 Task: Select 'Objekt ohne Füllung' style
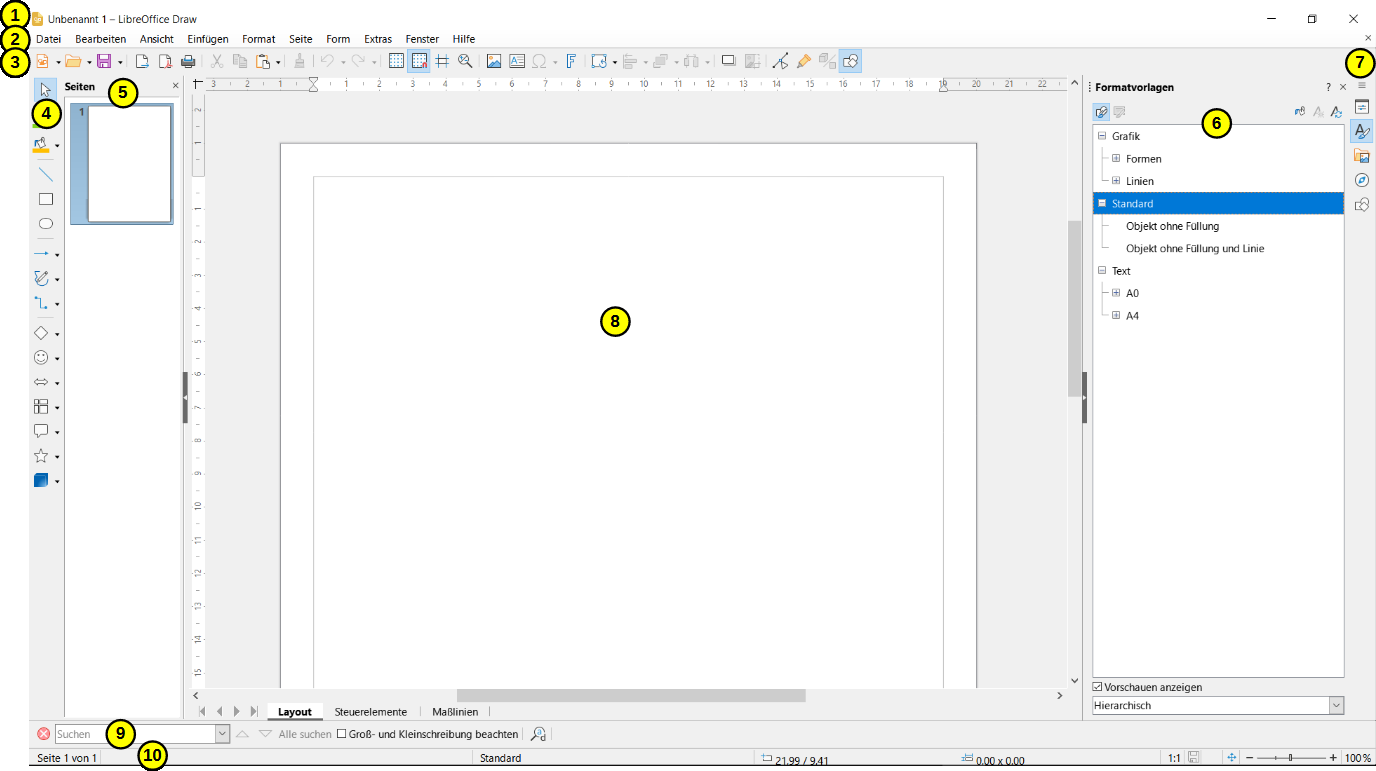click(1172, 226)
